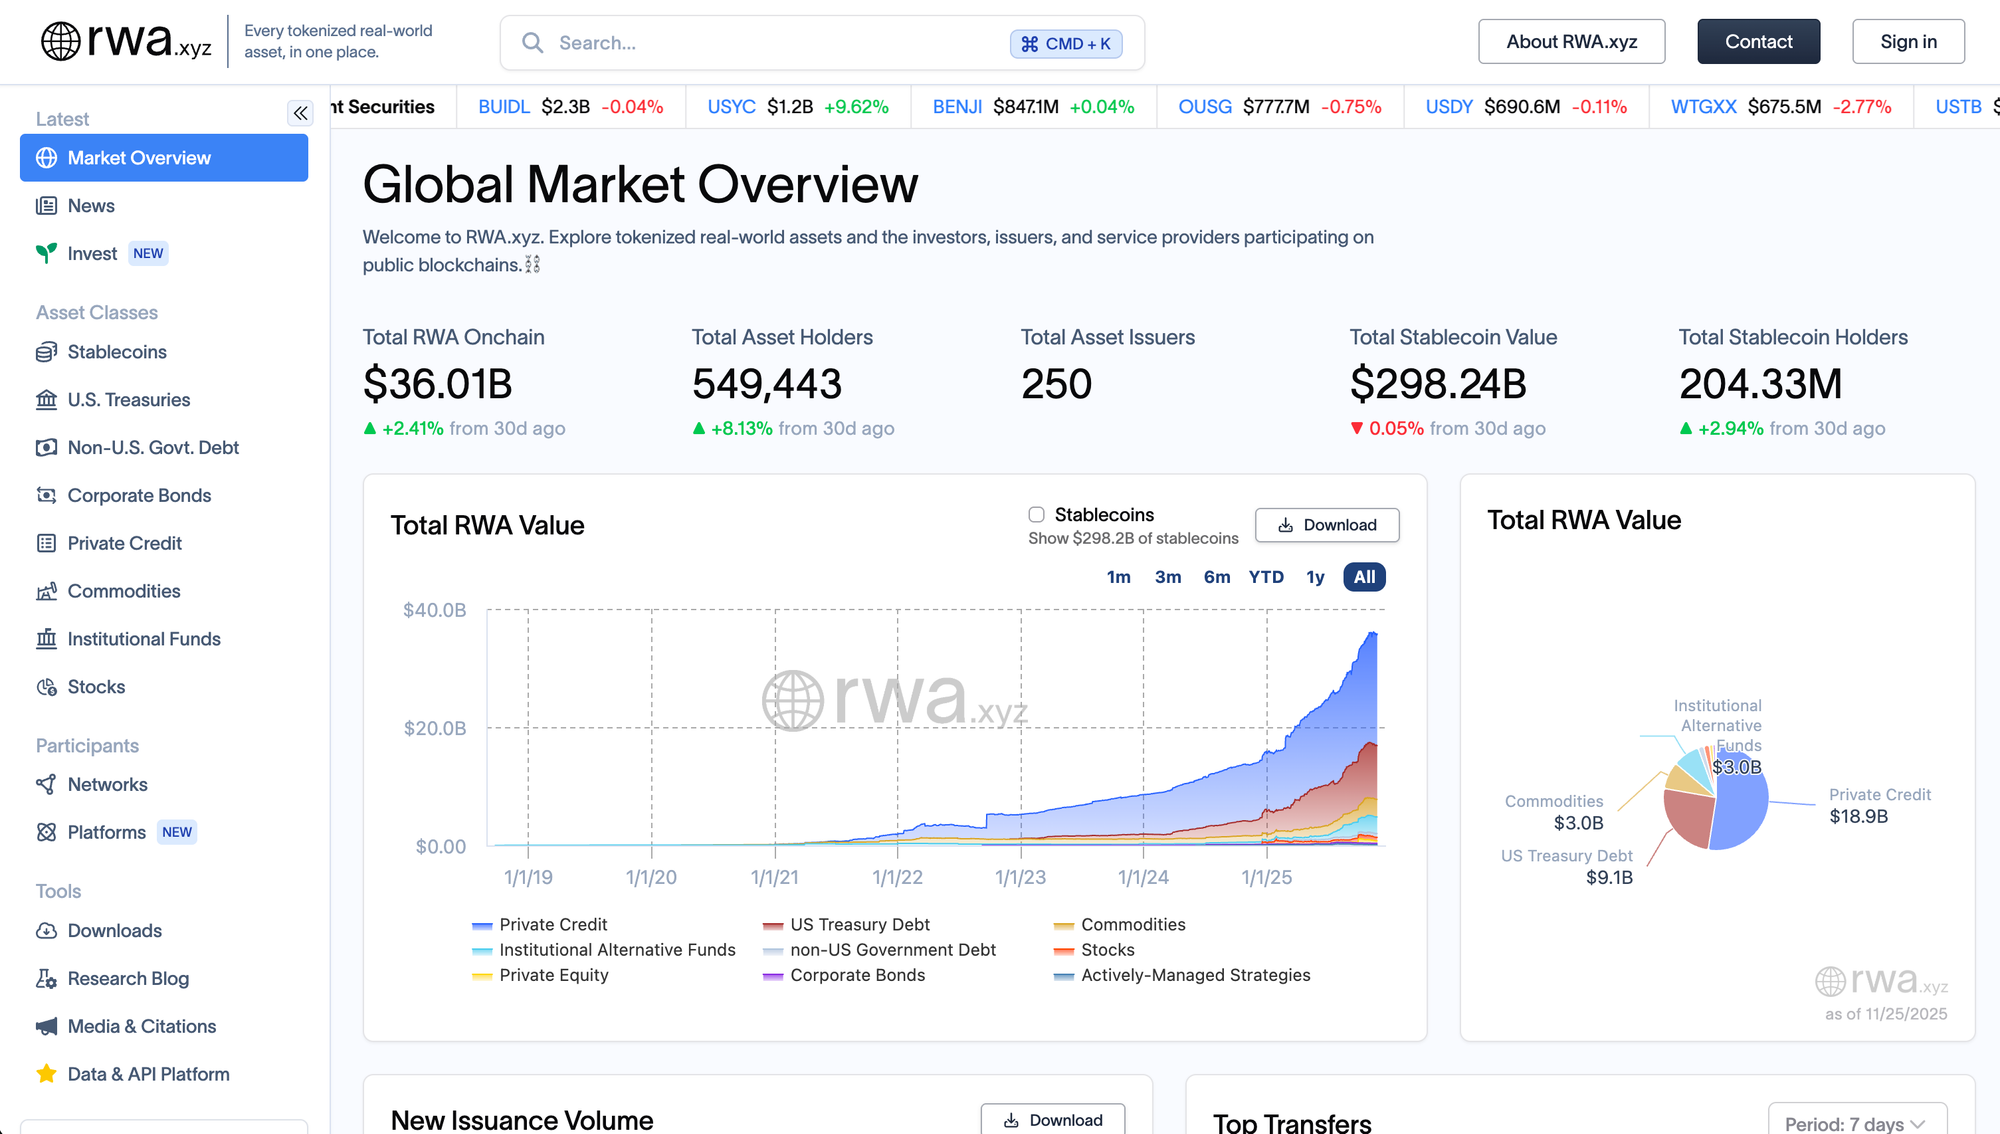
Task: Focus the Search input field
Action: point(780,43)
